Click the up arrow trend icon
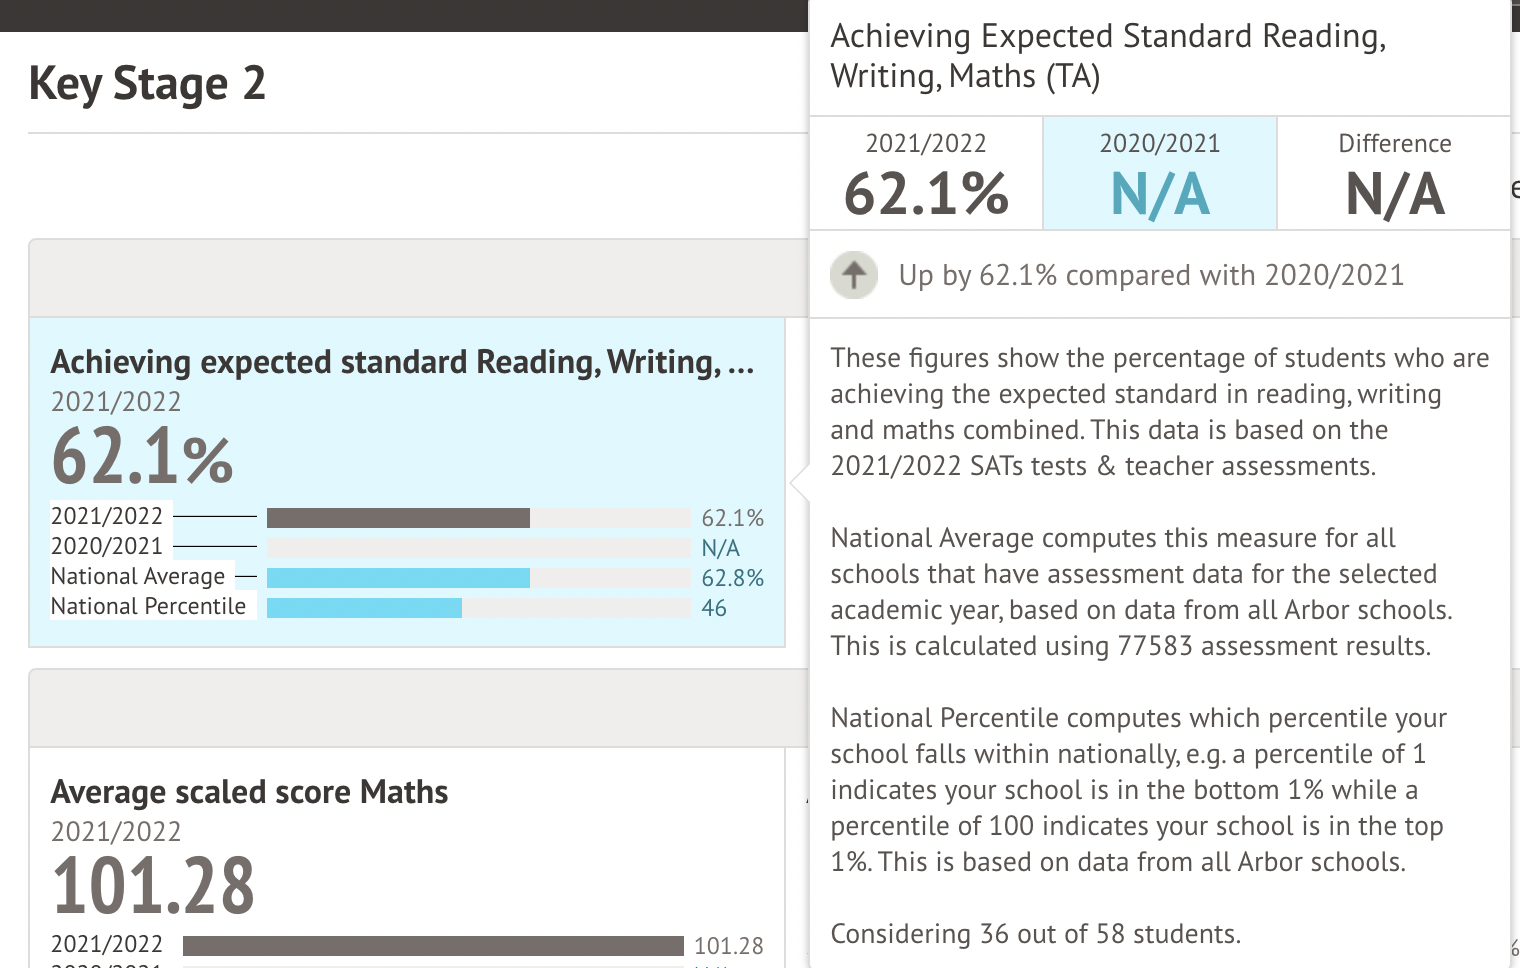The height and width of the screenshot is (968, 1520). (x=854, y=275)
